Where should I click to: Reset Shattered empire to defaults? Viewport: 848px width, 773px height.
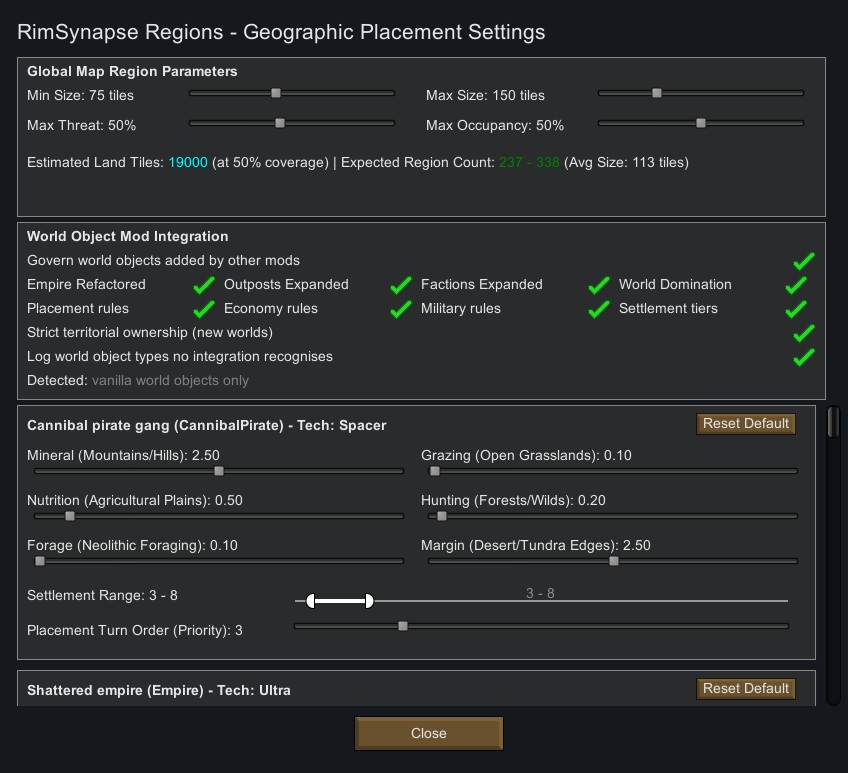[x=746, y=689]
